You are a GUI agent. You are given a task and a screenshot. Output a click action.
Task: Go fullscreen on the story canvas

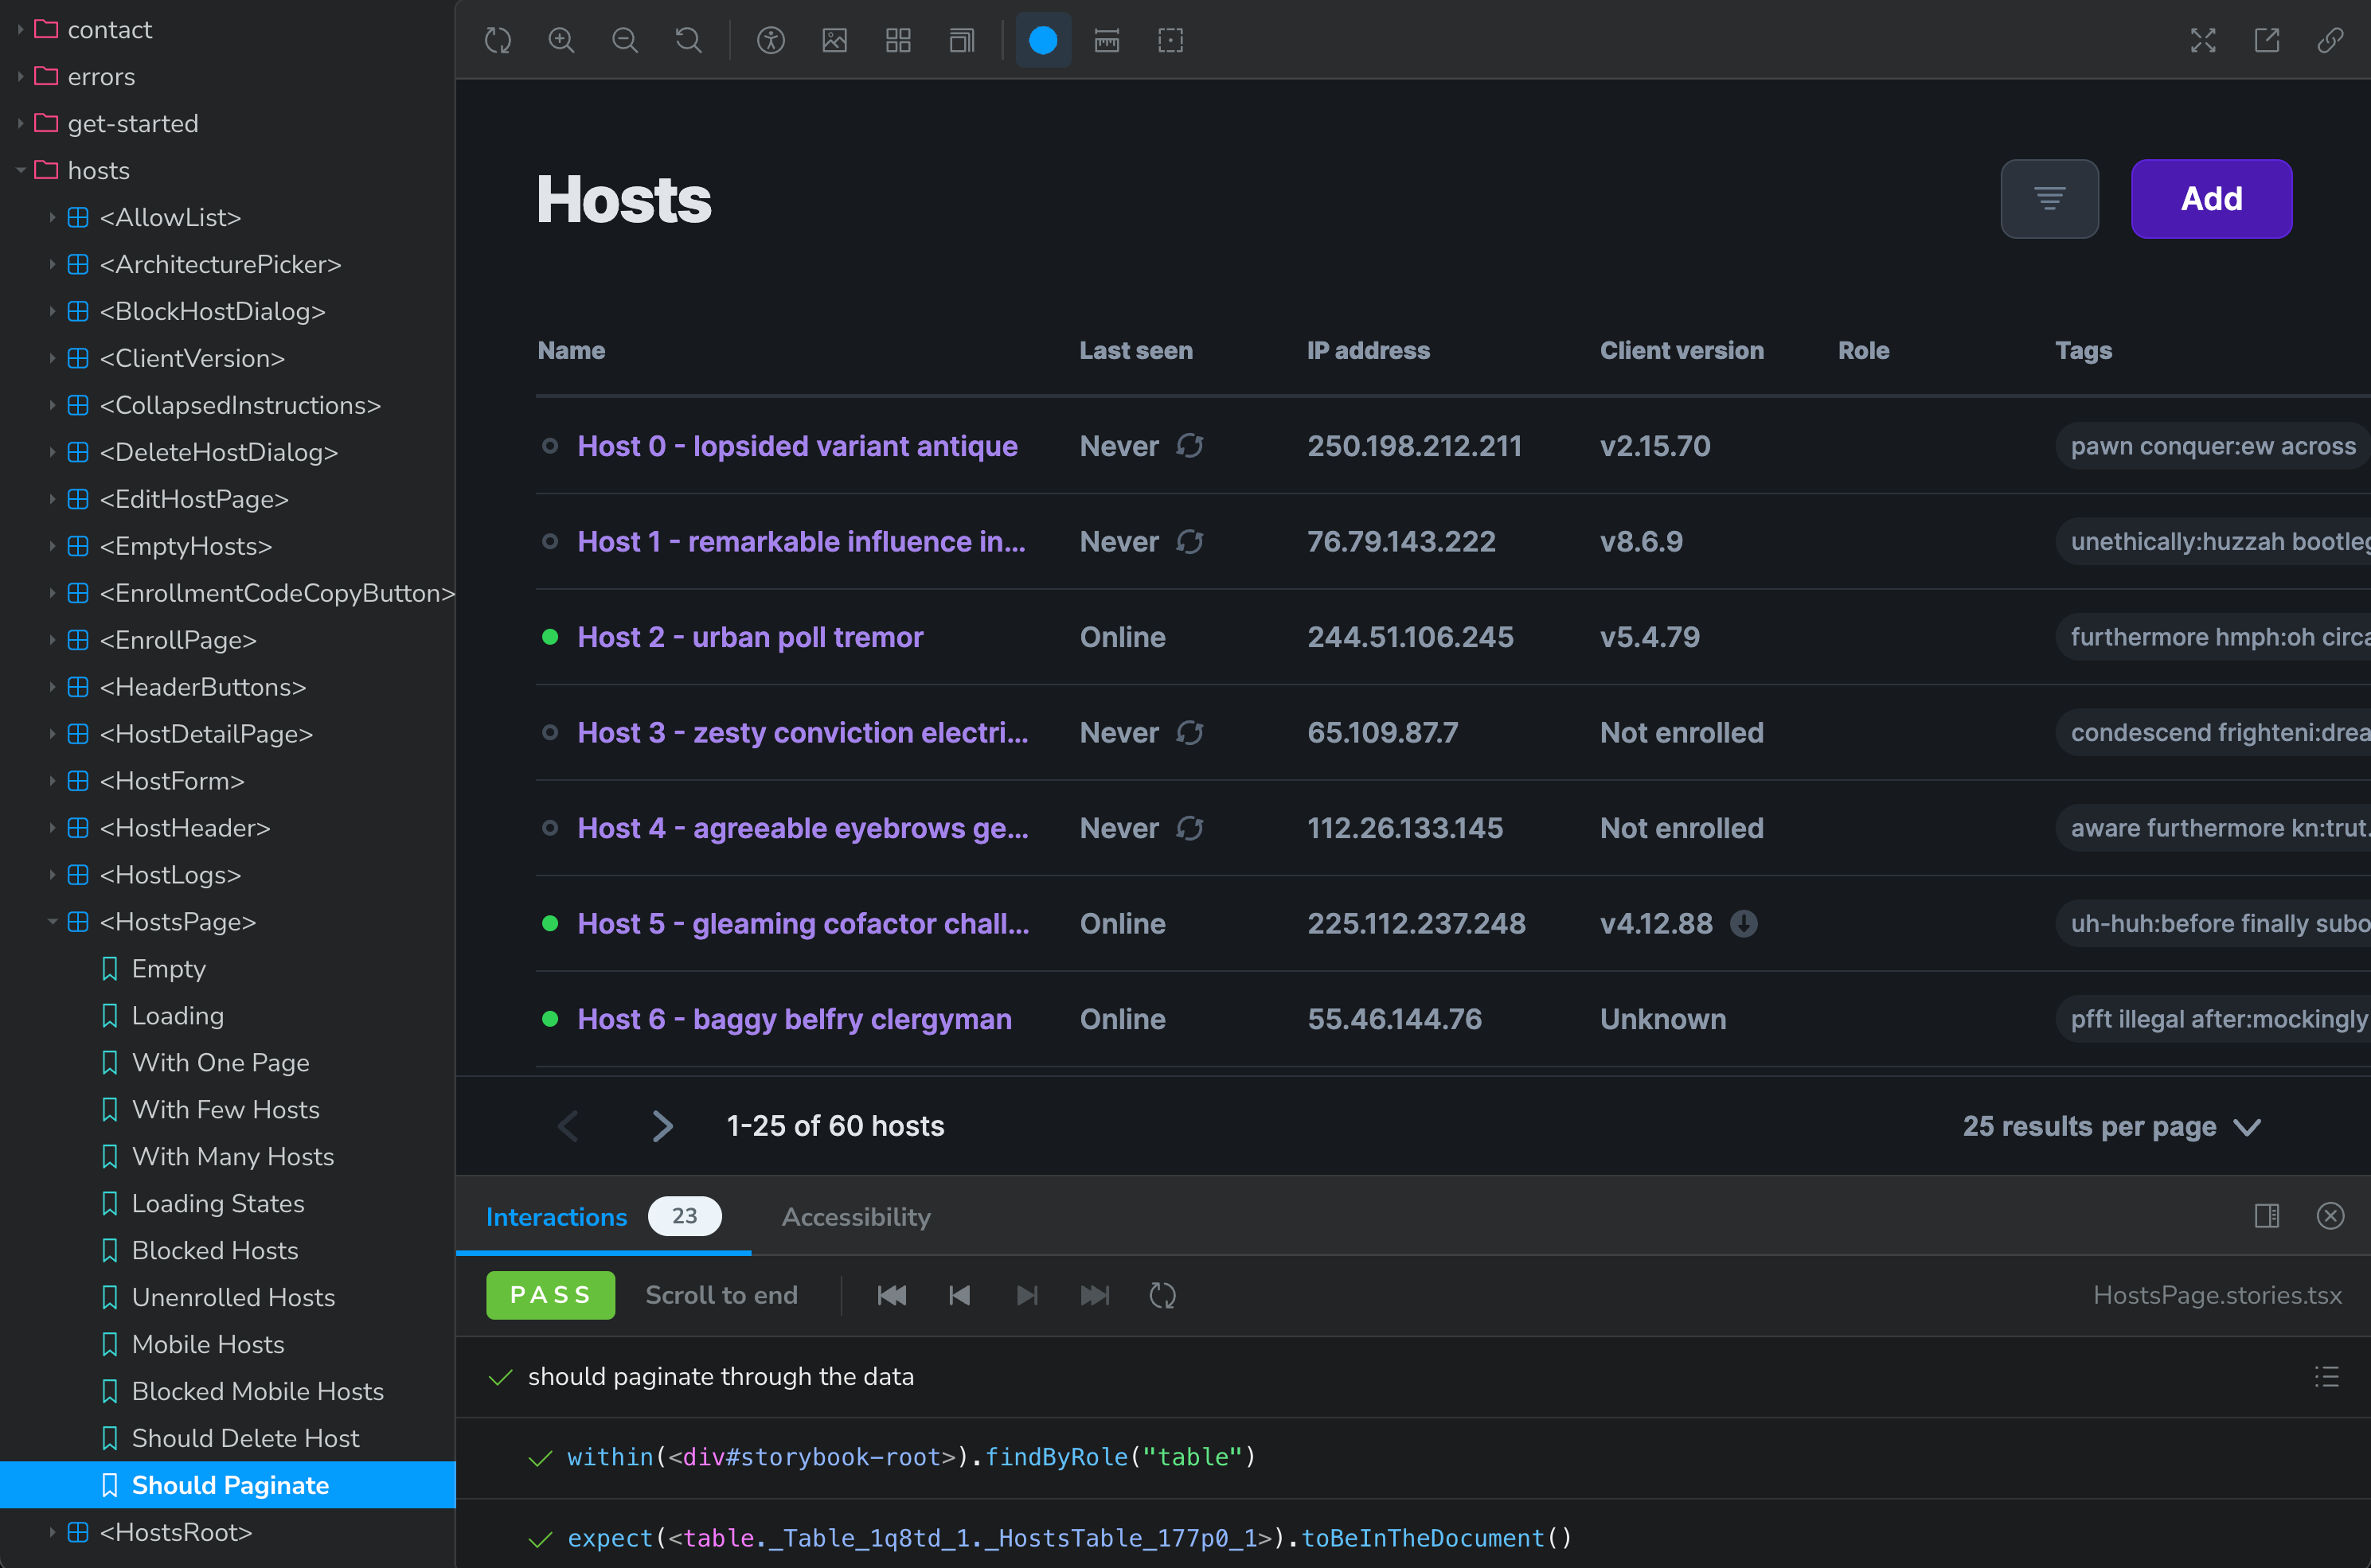pyautogui.click(x=2202, y=40)
